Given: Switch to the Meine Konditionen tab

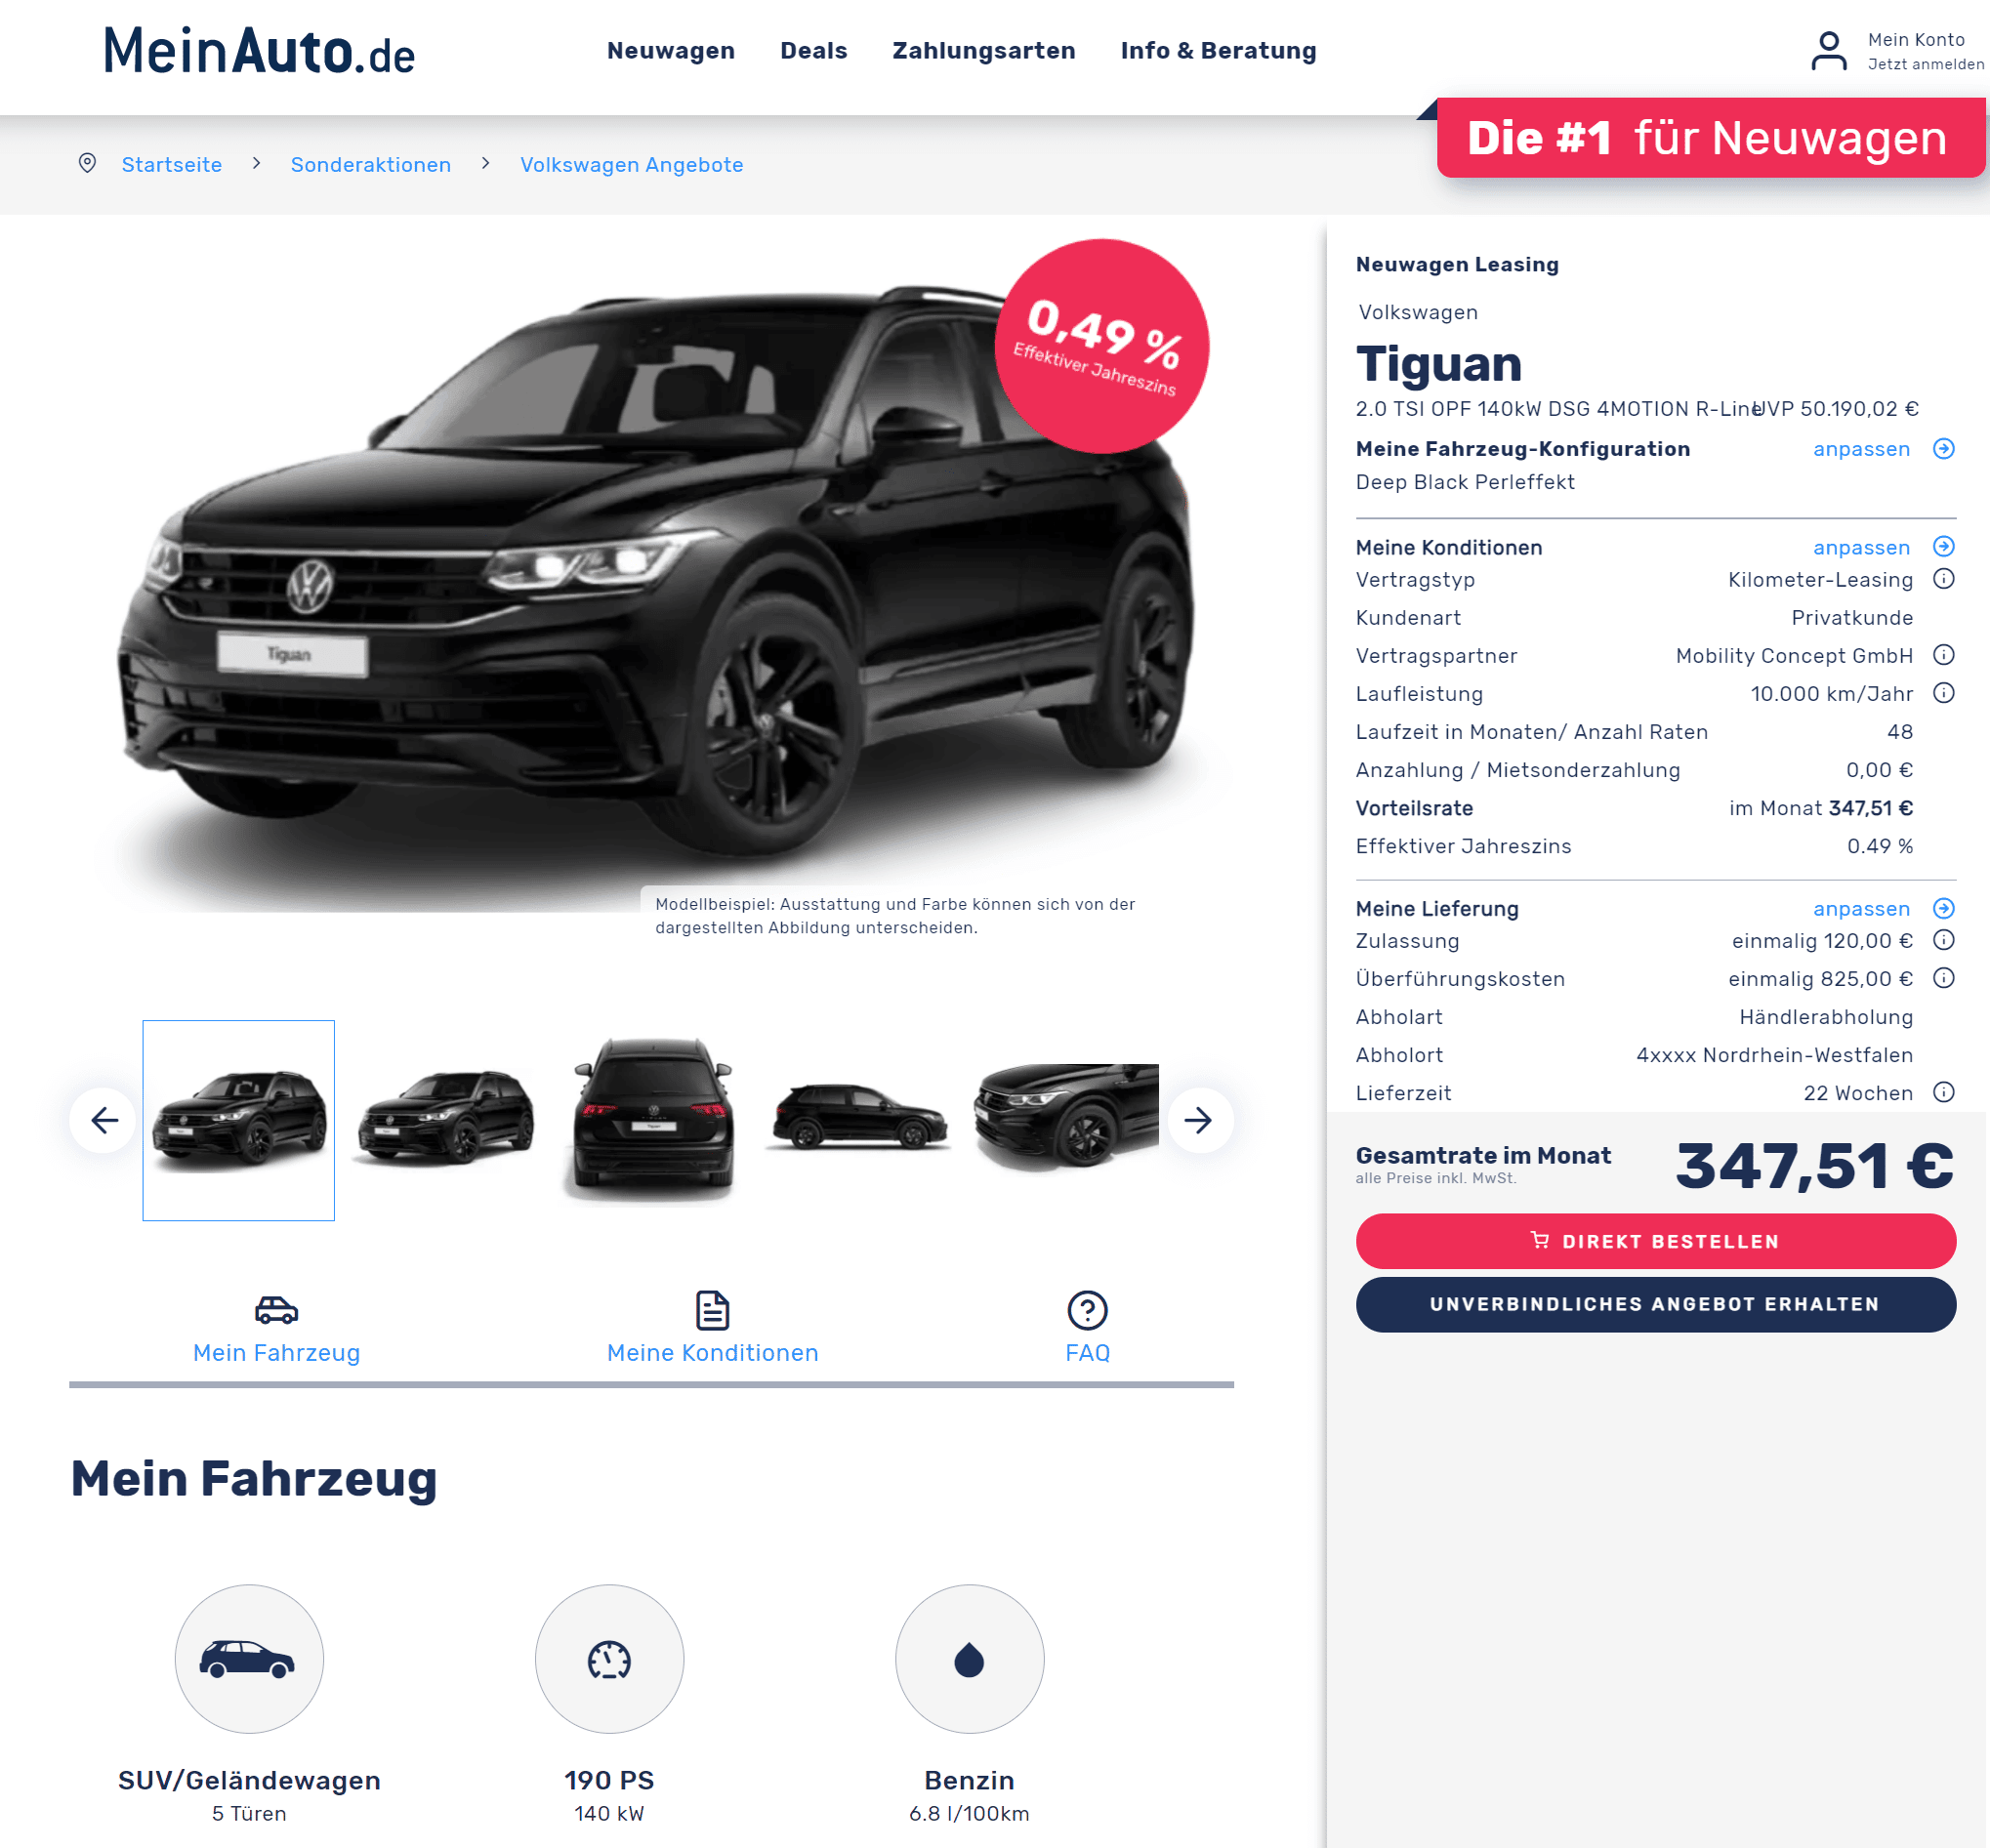Looking at the screenshot, I should 712,1328.
